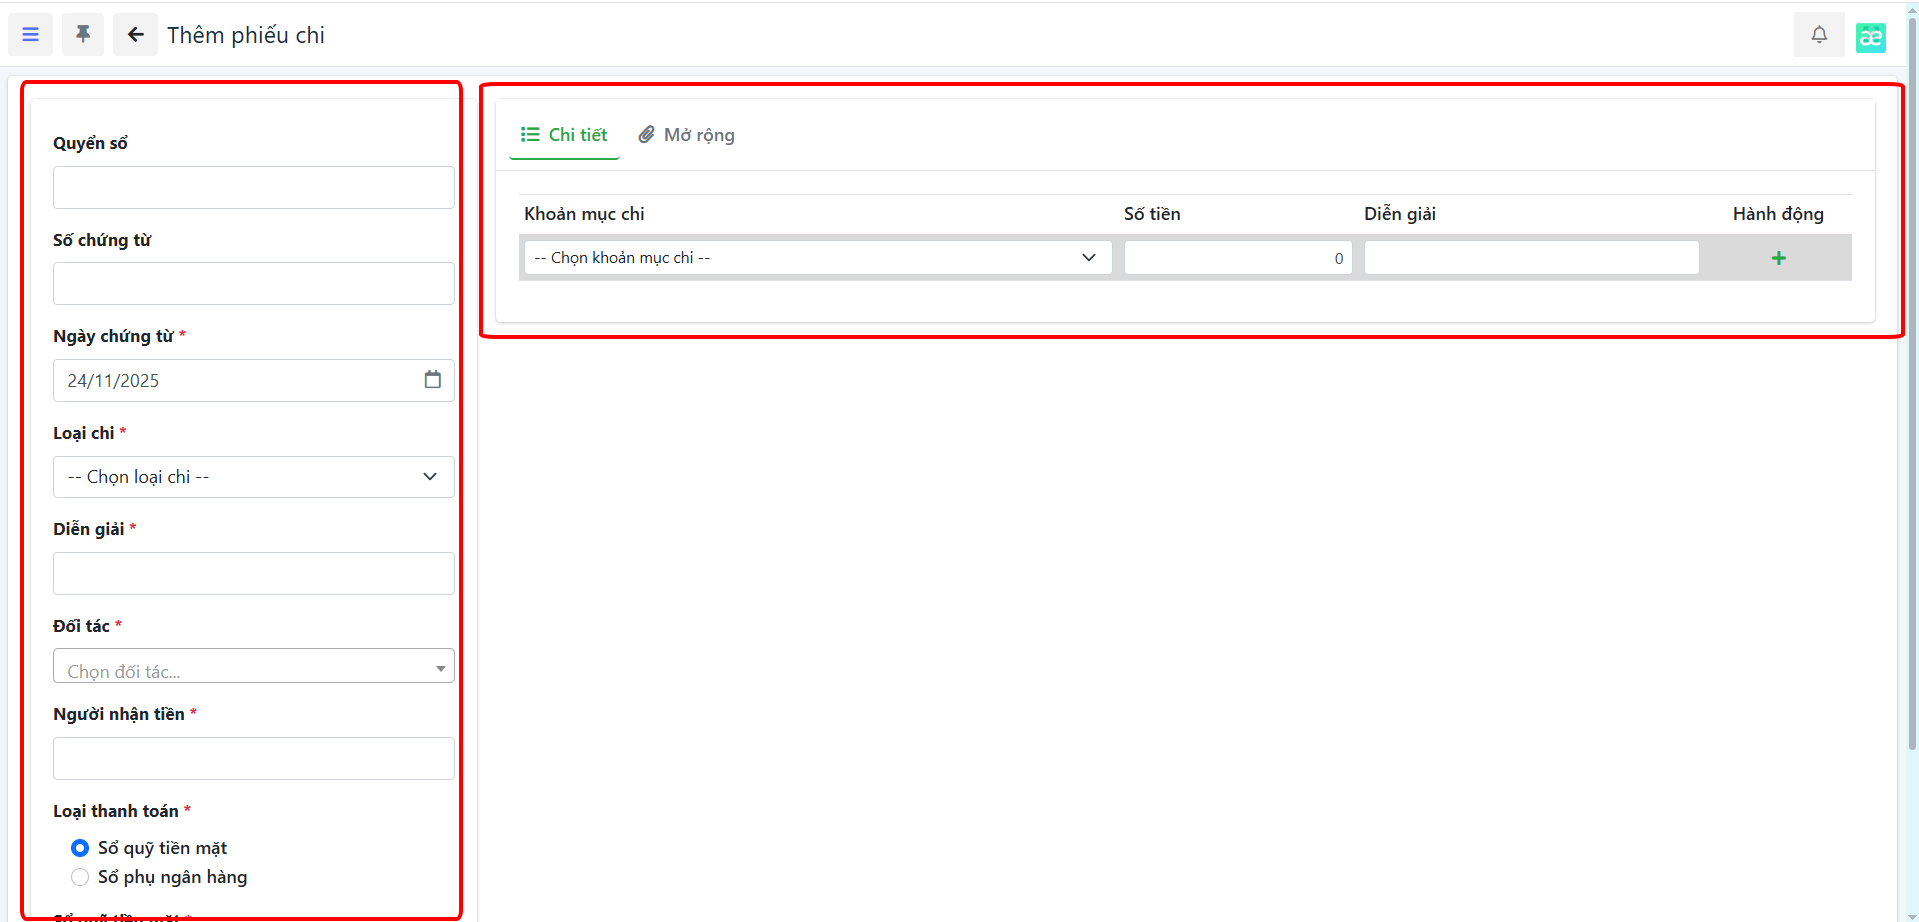Click the Số tiền amount field
1919x922 pixels.
(x=1237, y=258)
